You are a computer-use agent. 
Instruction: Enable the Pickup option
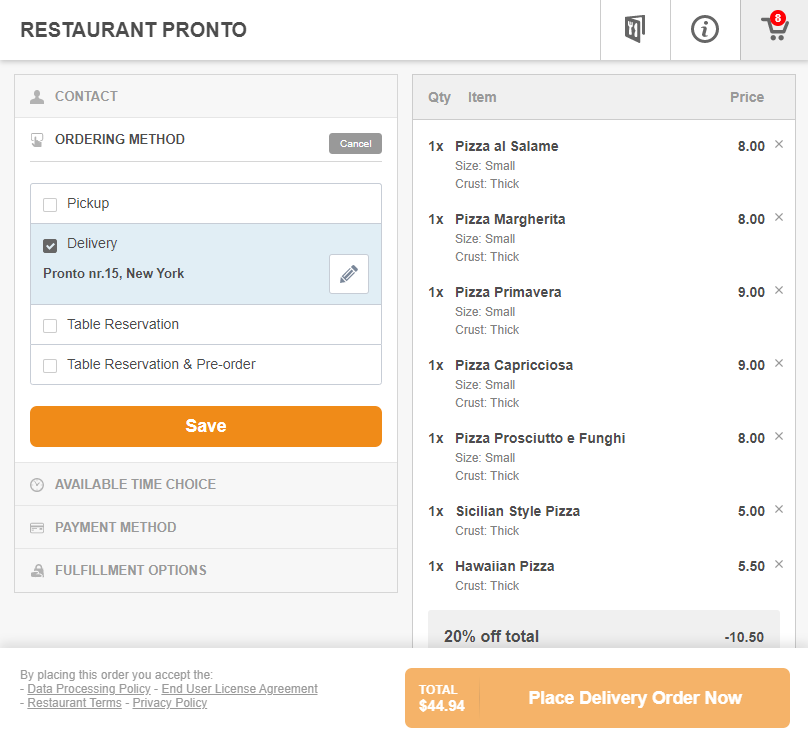point(50,203)
